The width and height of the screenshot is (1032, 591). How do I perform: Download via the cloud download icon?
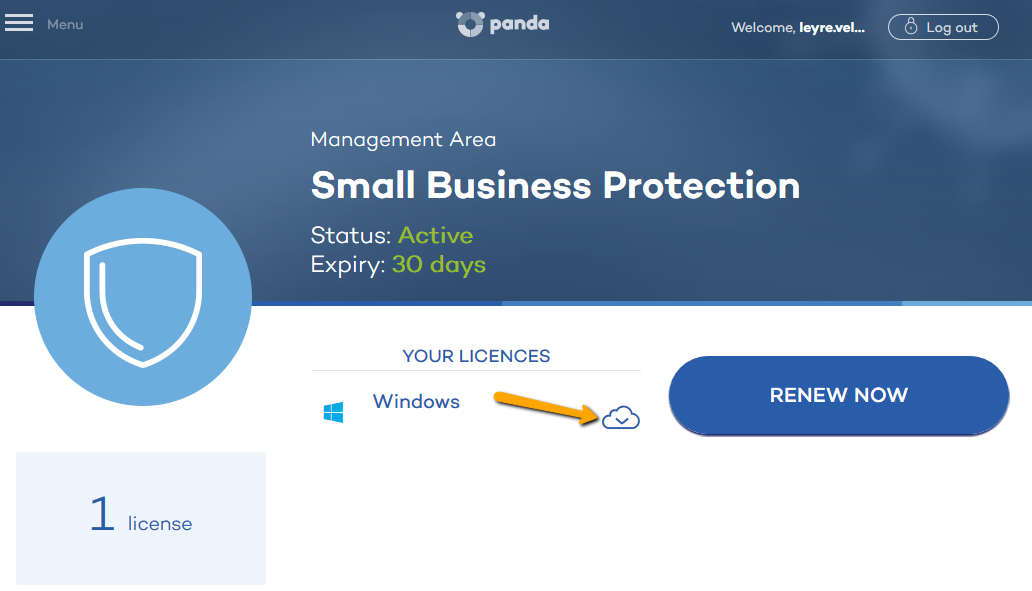pyautogui.click(x=621, y=418)
